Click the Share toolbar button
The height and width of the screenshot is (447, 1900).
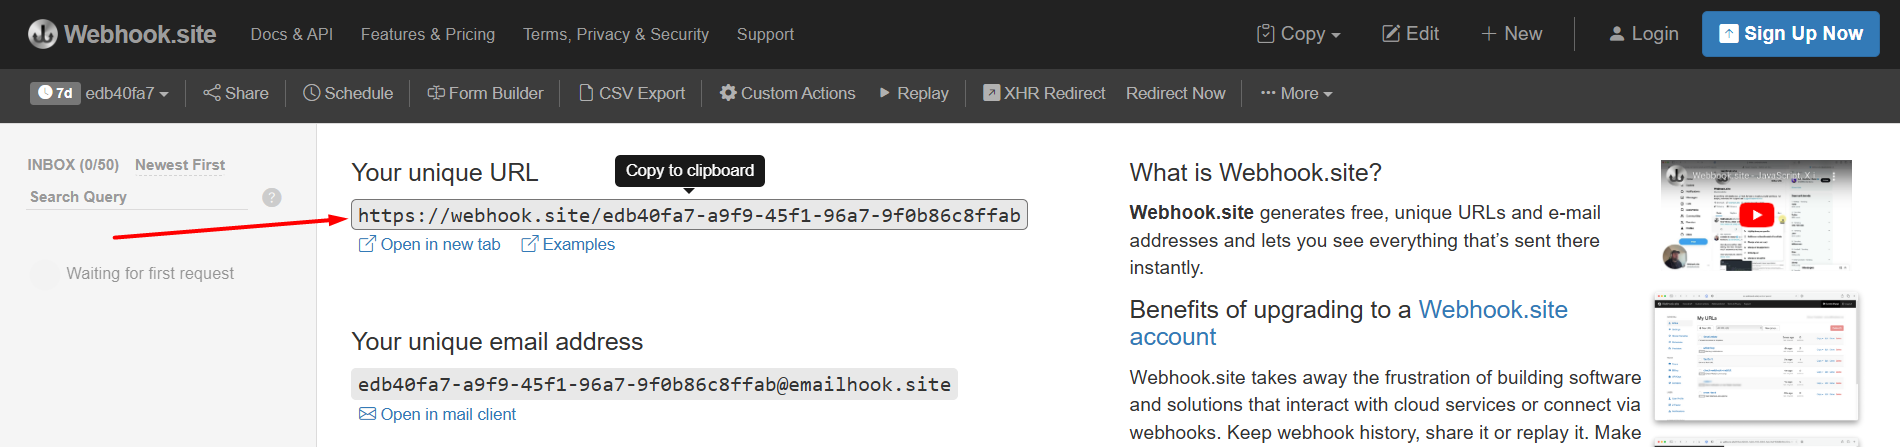point(236,93)
